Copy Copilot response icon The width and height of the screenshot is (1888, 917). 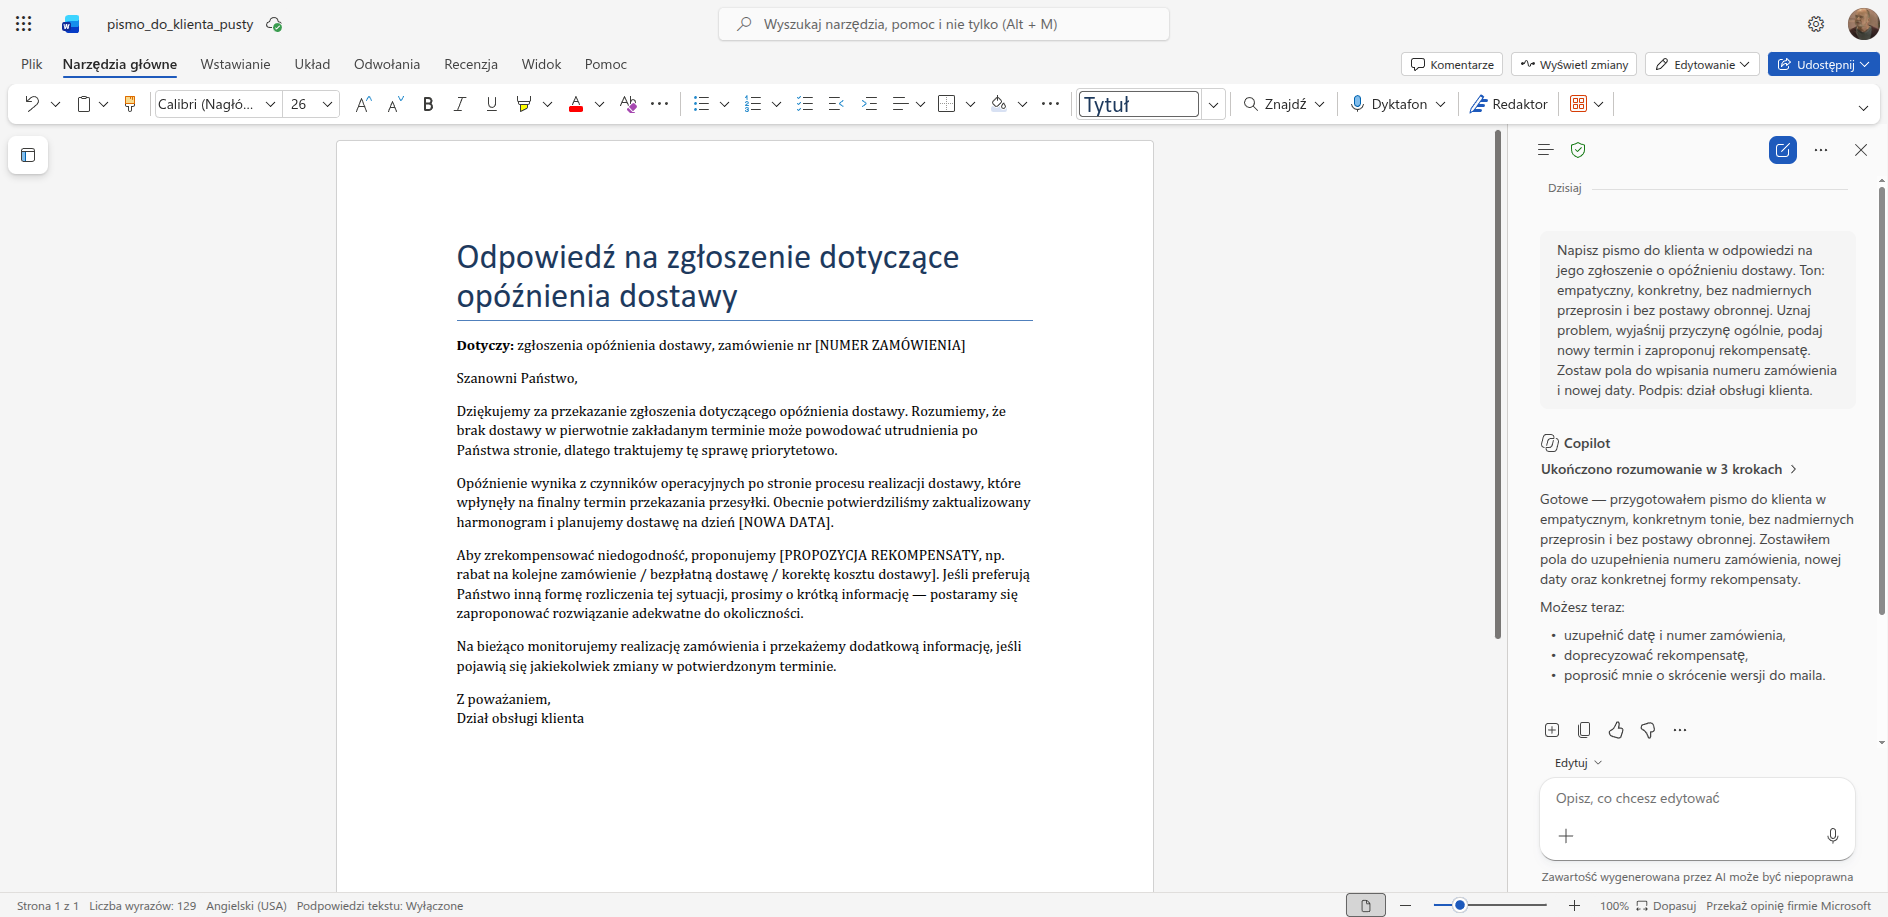tap(1584, 730)
